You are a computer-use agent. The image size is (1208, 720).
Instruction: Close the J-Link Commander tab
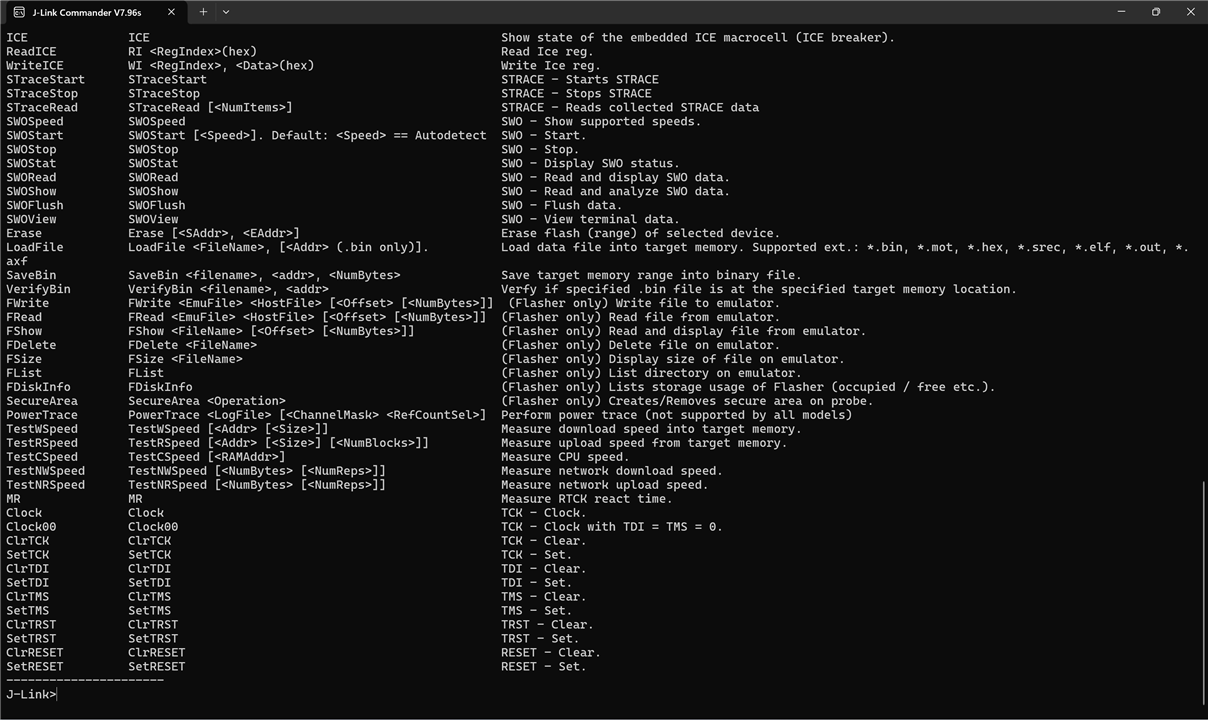(x=171, y=12)
